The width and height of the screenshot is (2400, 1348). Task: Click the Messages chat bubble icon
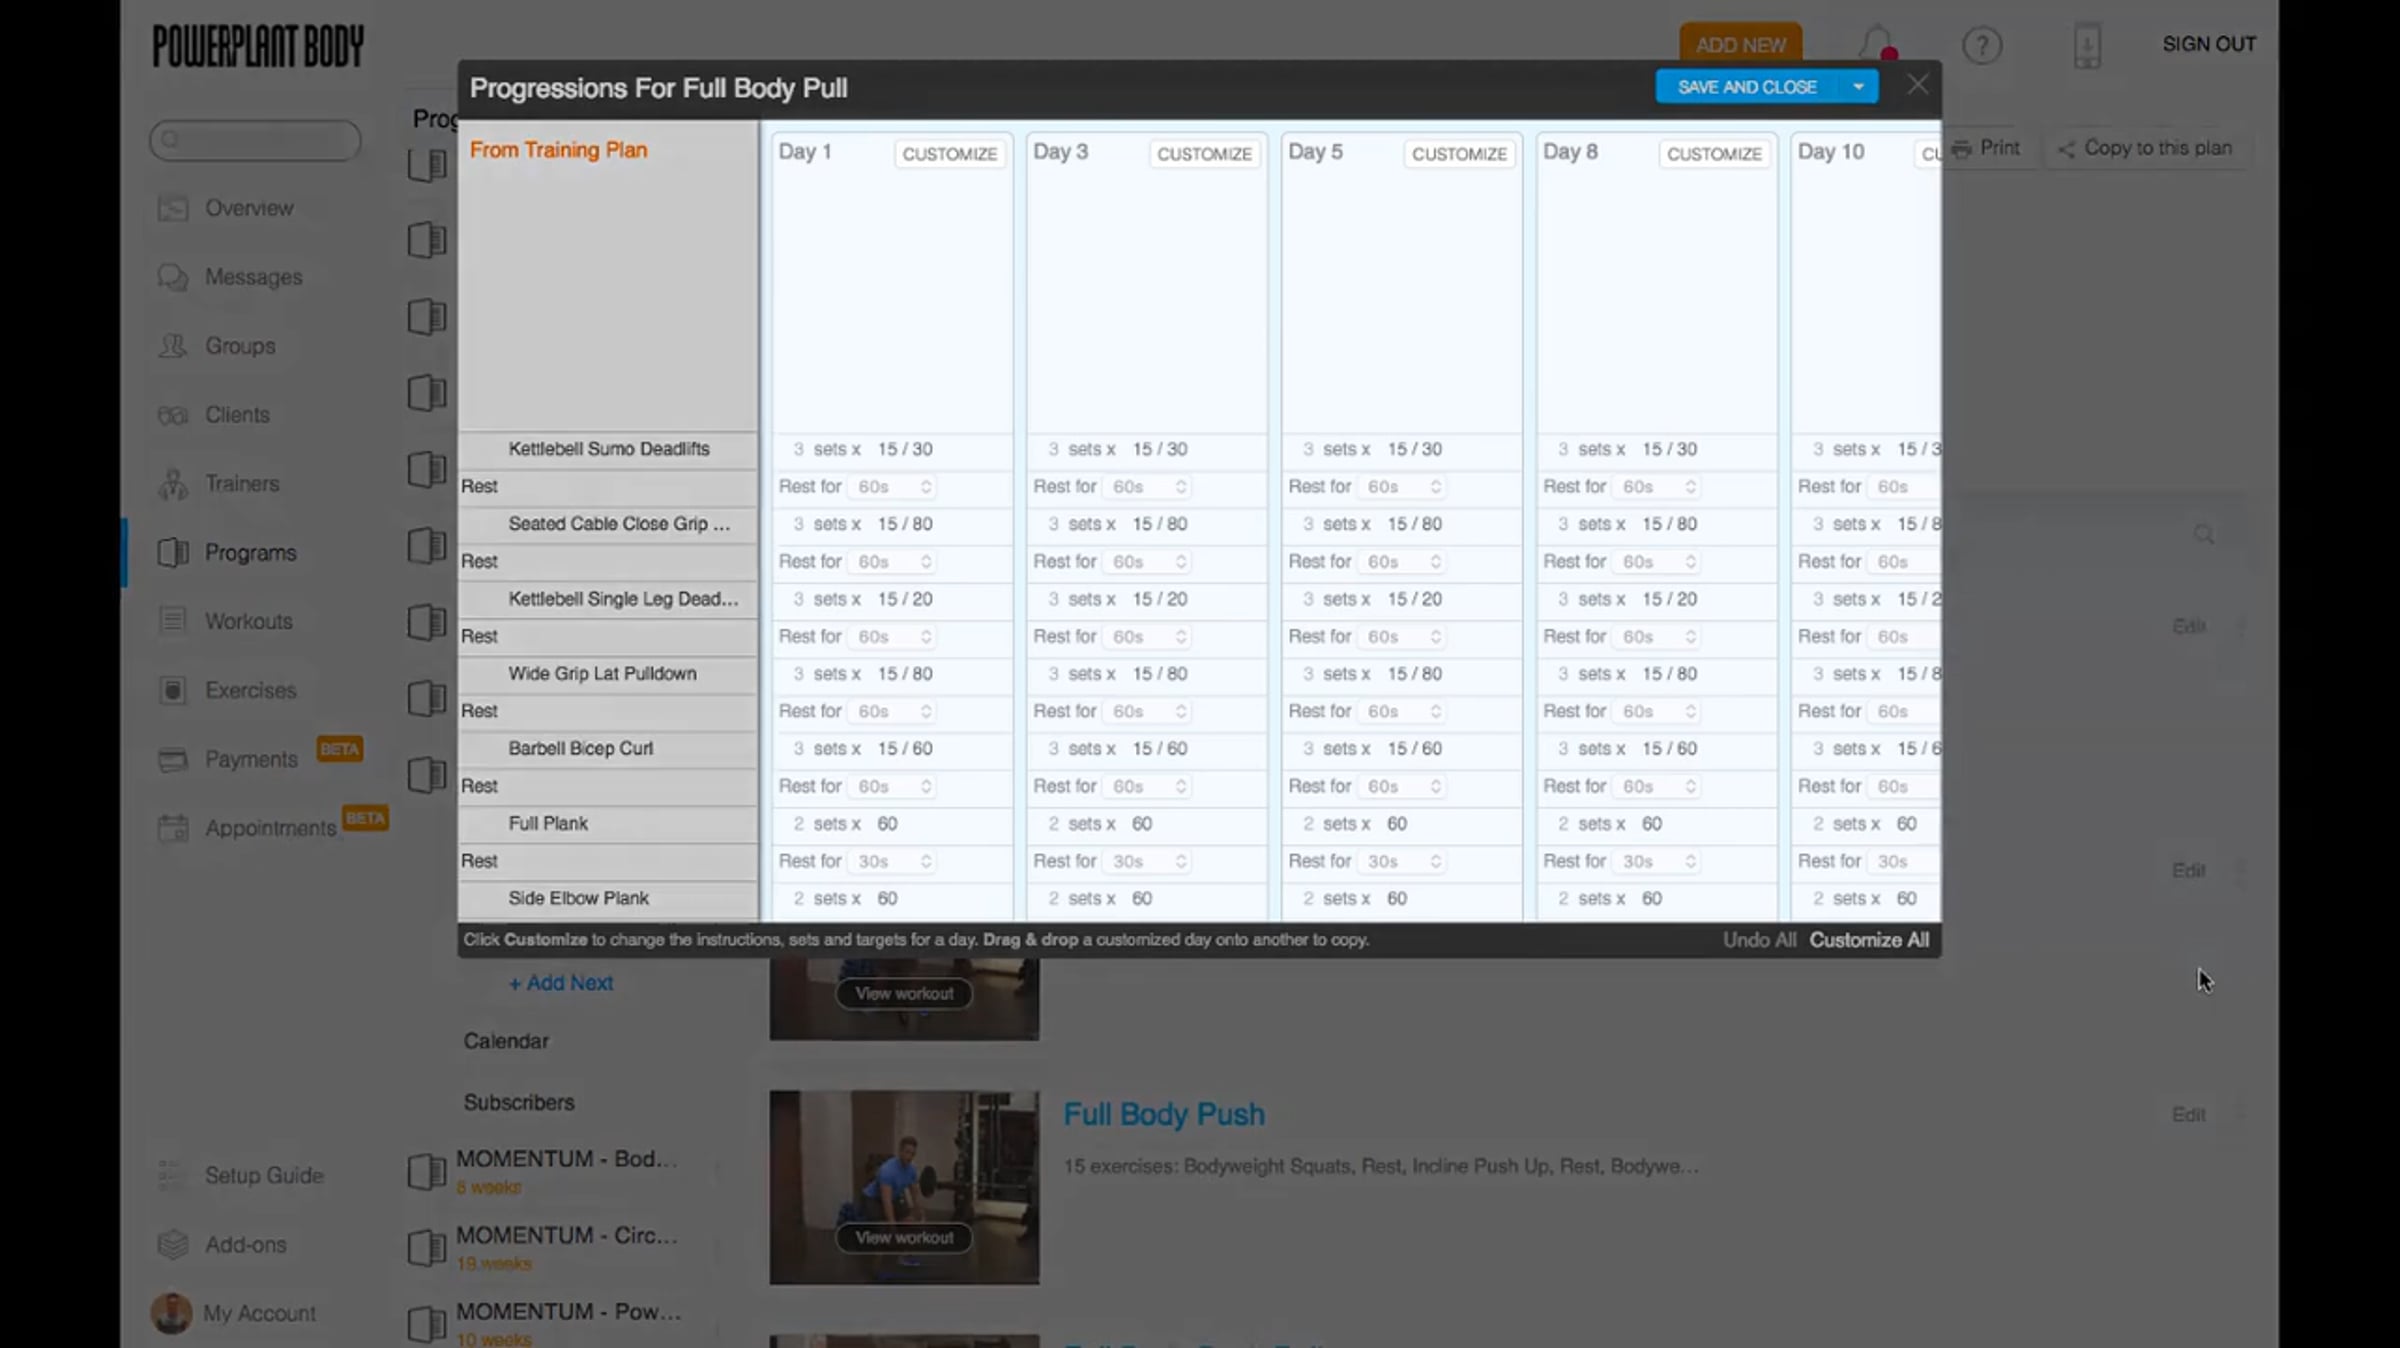click(173, 277)
